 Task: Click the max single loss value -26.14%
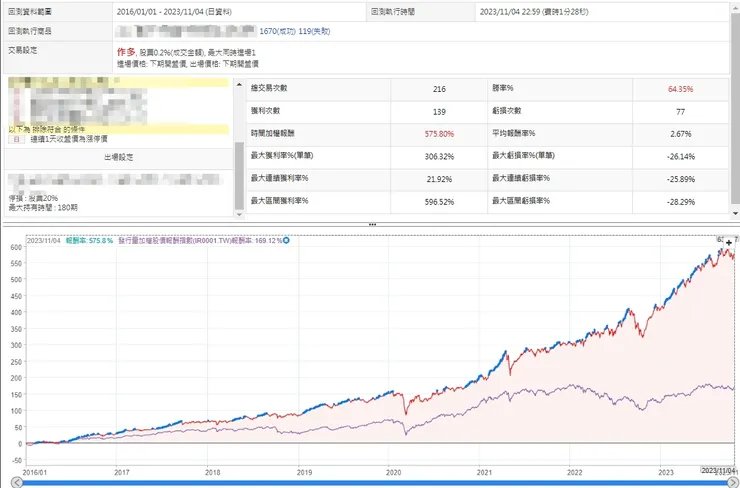(x=680, y=157)
